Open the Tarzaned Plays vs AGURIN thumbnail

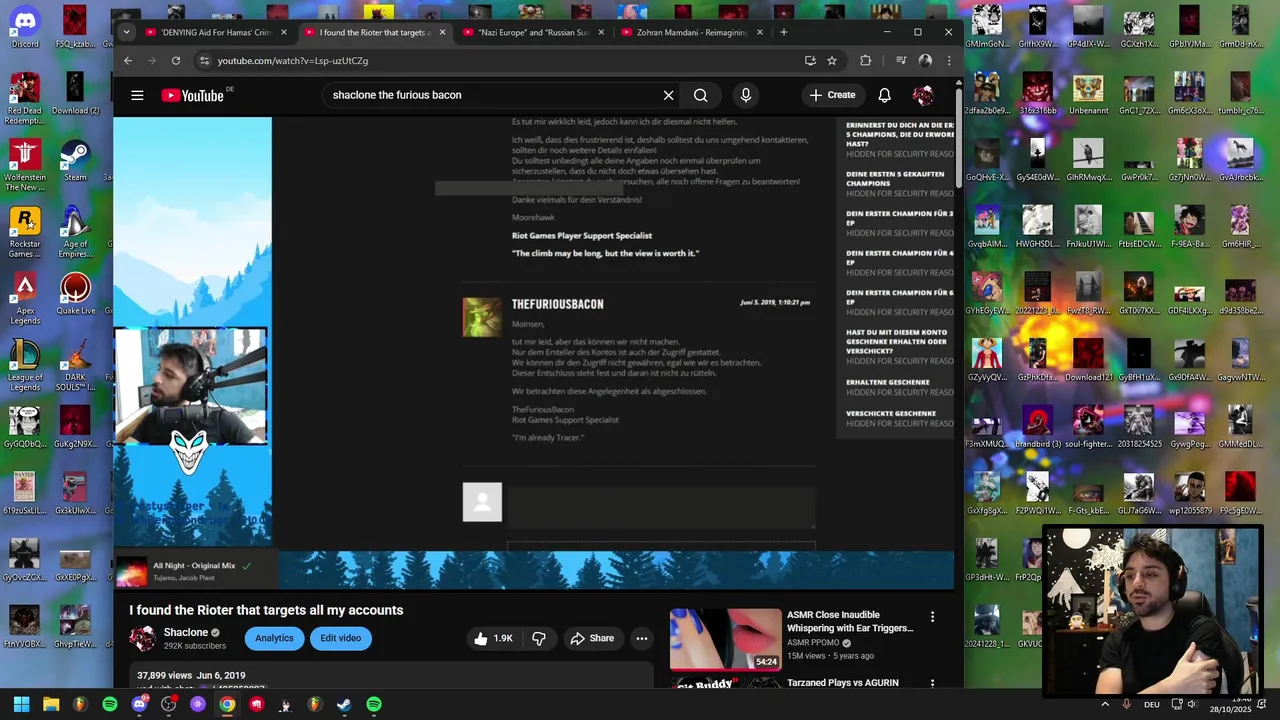(x=725, y=683)
